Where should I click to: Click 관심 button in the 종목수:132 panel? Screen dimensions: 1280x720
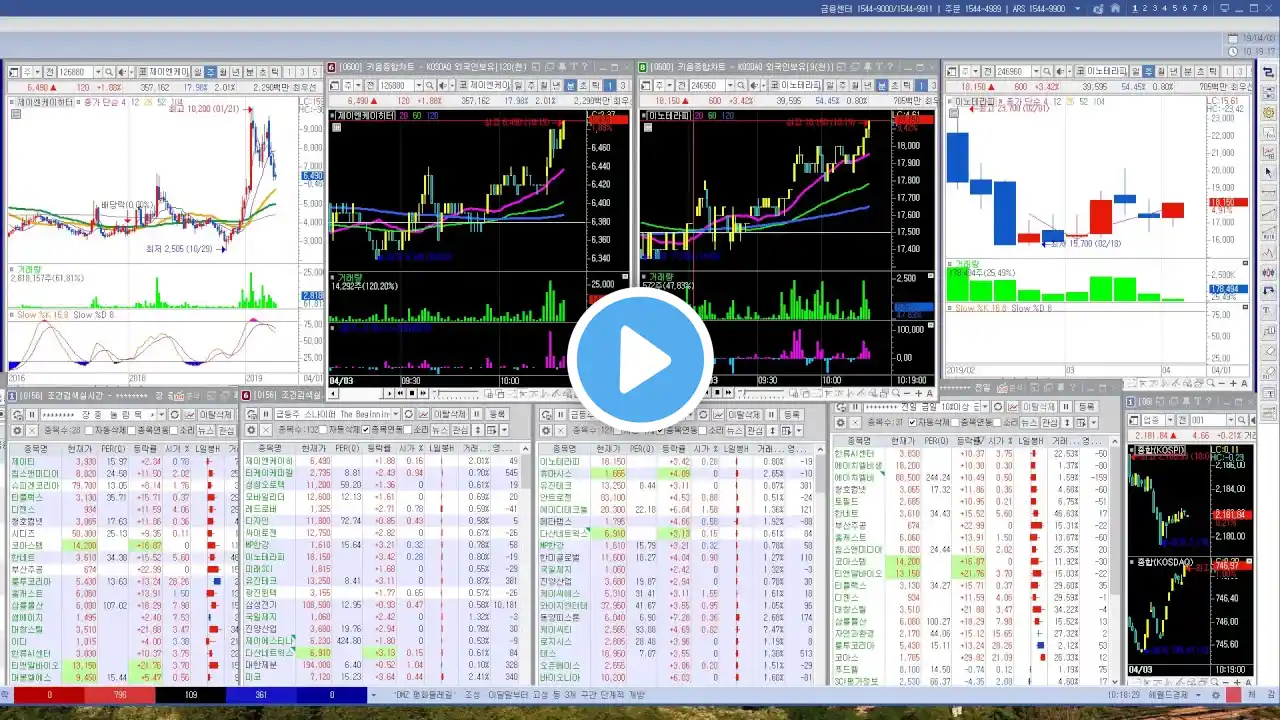click(462, 430)
